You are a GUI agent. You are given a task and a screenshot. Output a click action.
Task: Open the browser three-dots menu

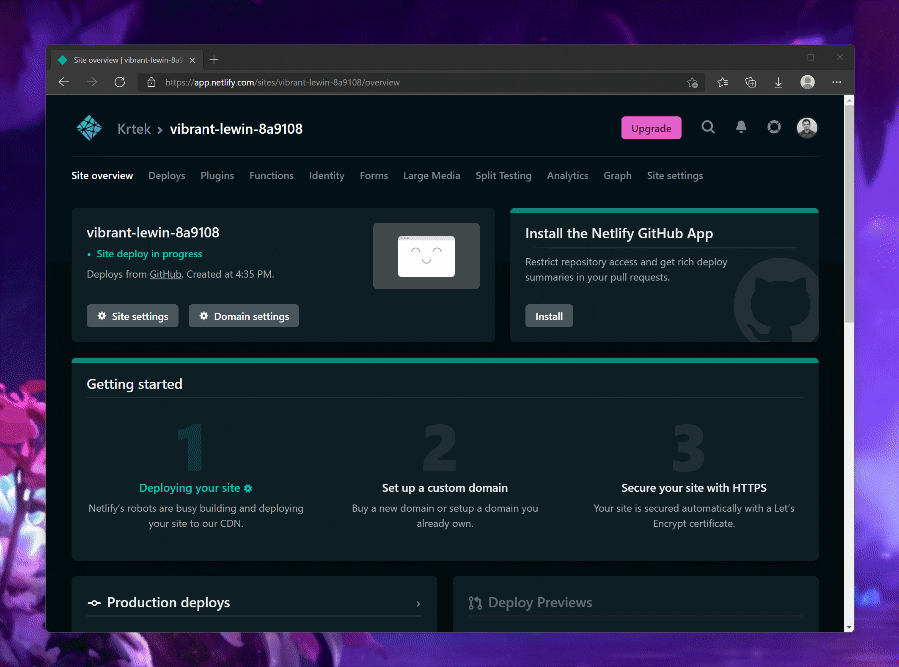click(x=837, y=82)
